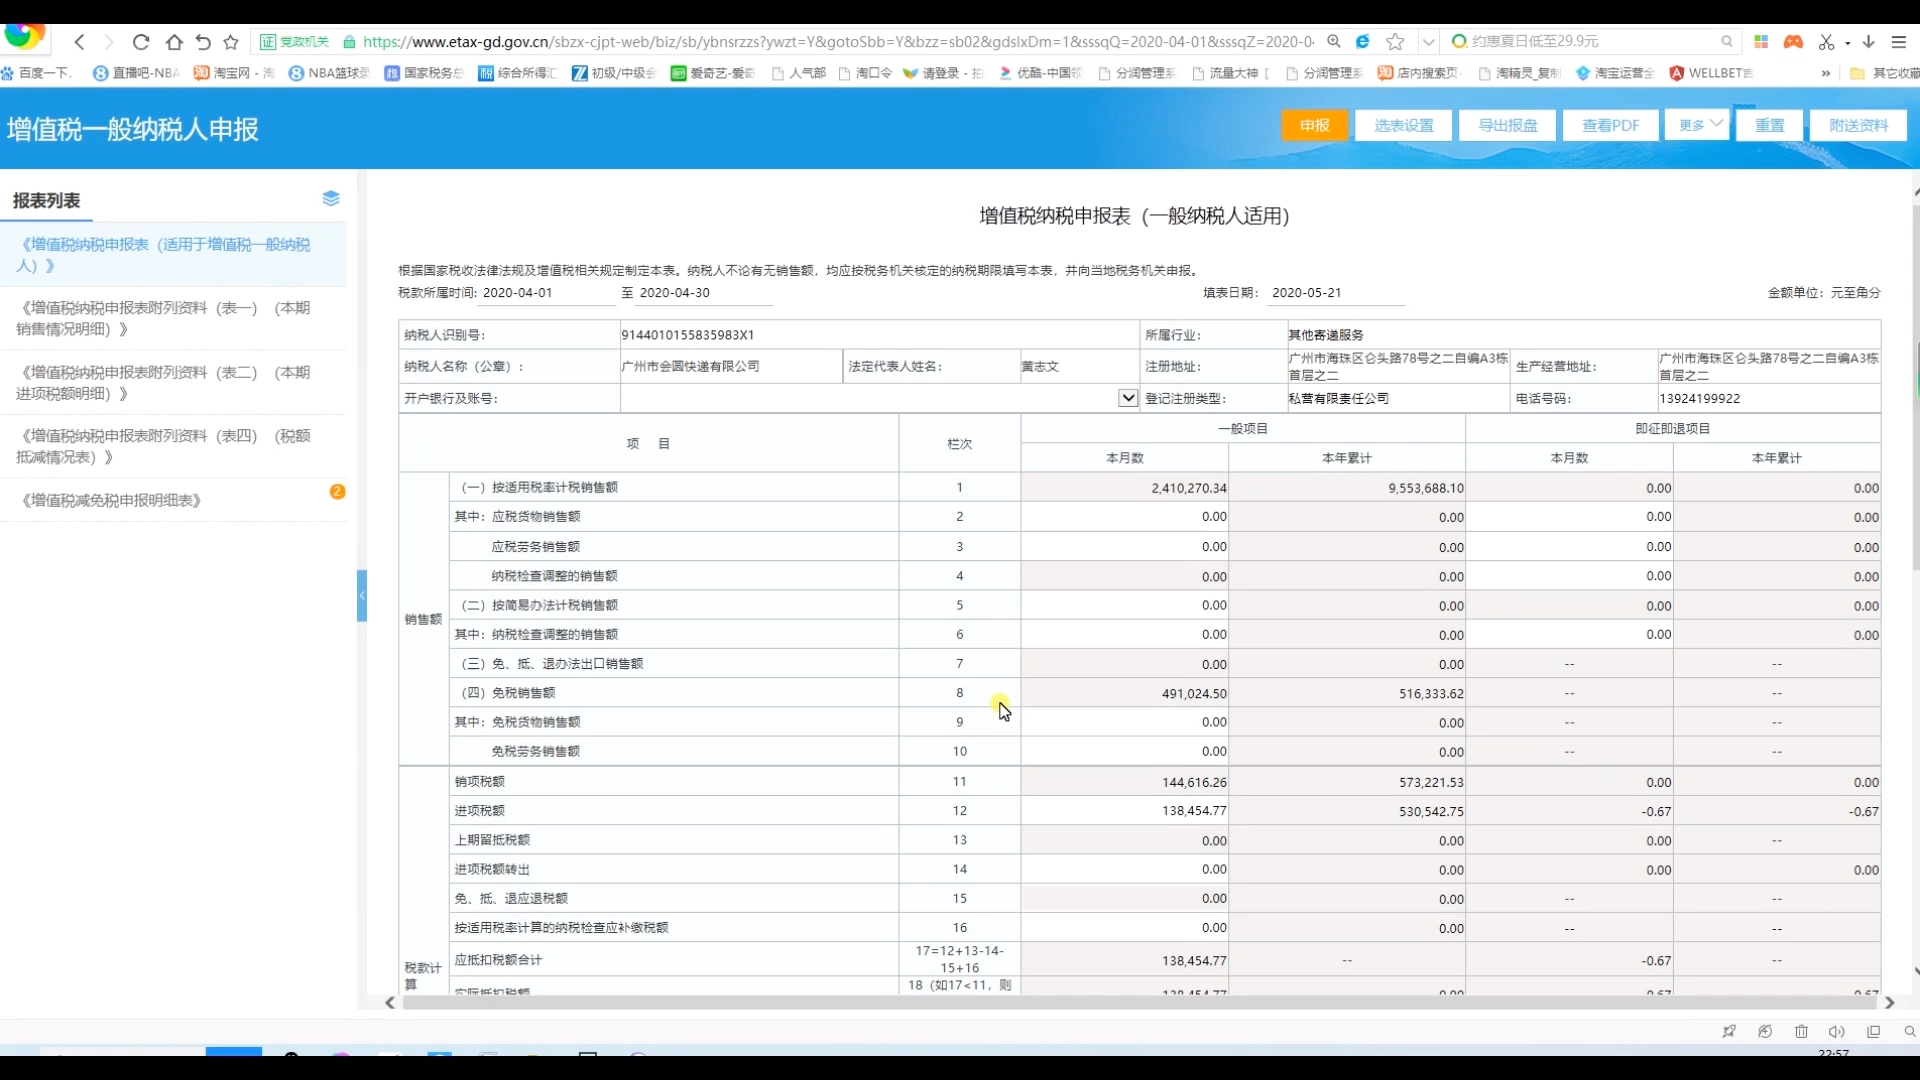
Task: Expand the 开户银行及账号 dropdown
Action: [1128, 398]
